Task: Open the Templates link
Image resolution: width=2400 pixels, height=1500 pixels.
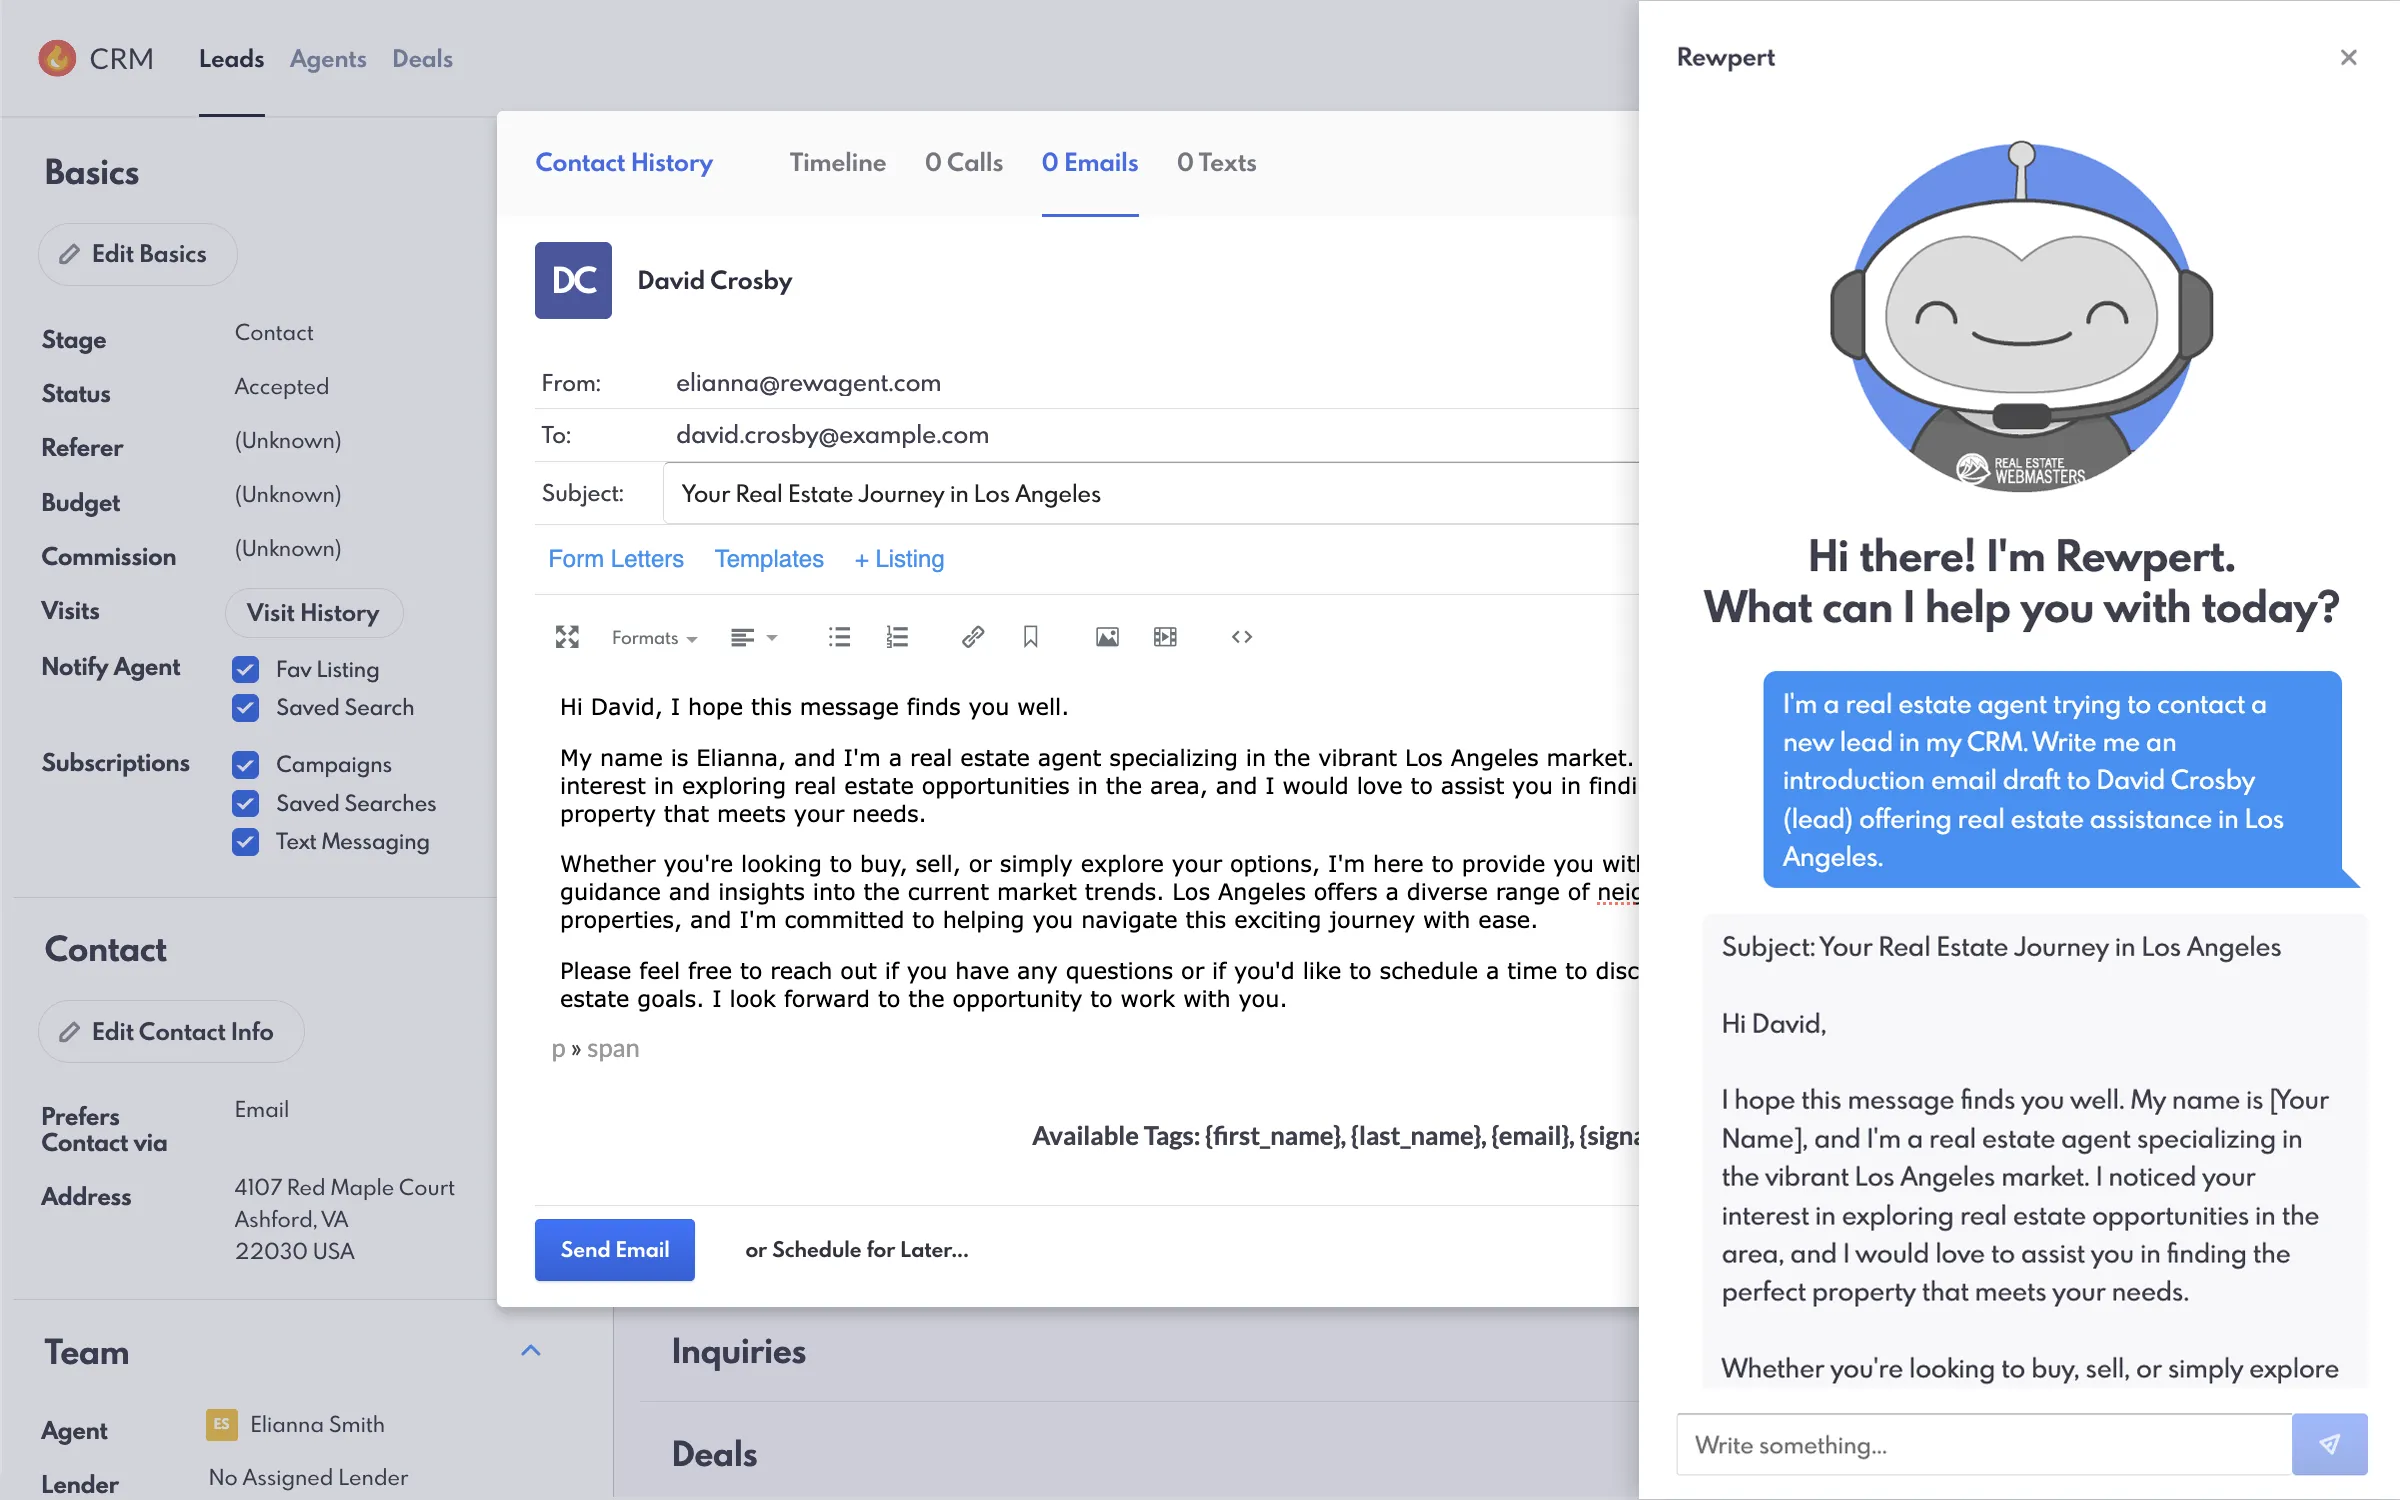Action: [x=769, y=559]
